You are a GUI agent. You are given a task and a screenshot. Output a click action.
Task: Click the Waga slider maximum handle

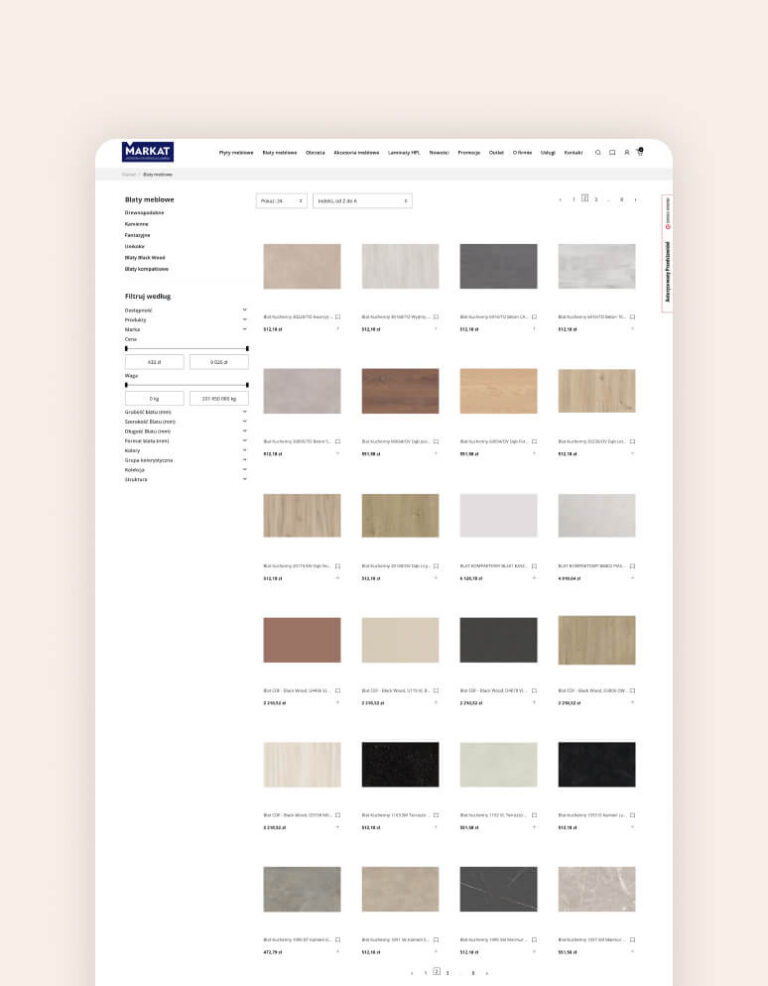click(247, 385)
